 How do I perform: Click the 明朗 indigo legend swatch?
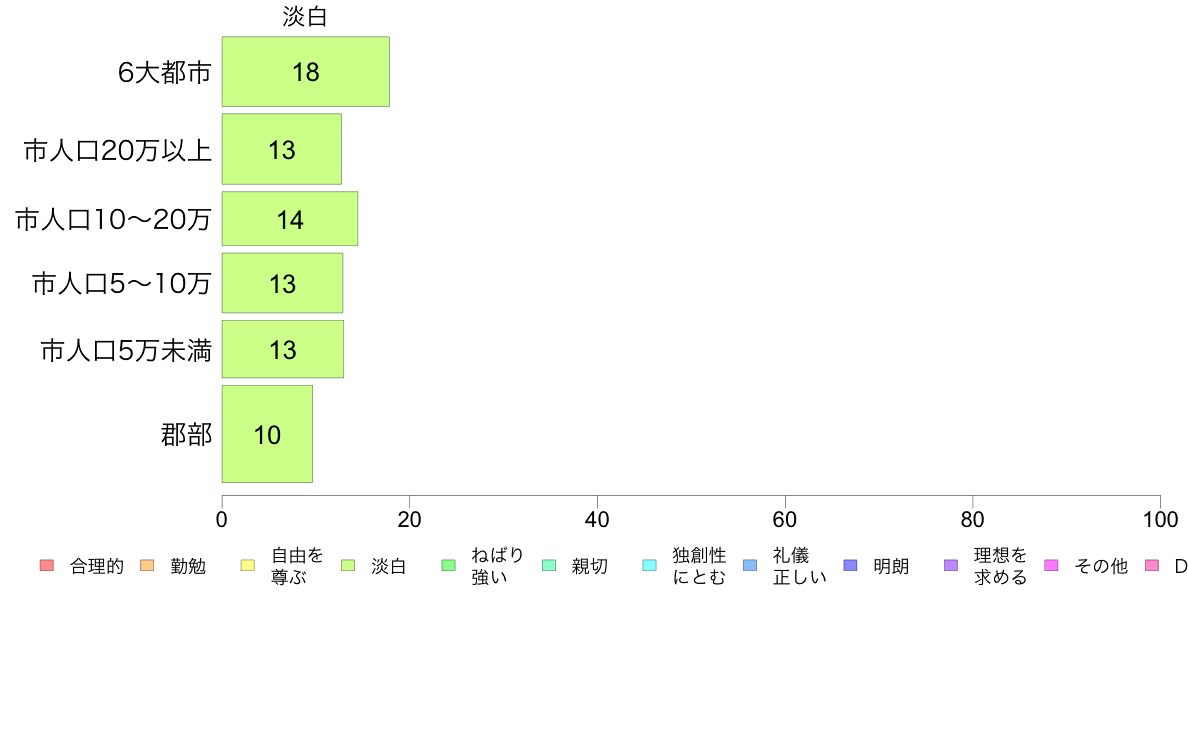pos(850,565)
